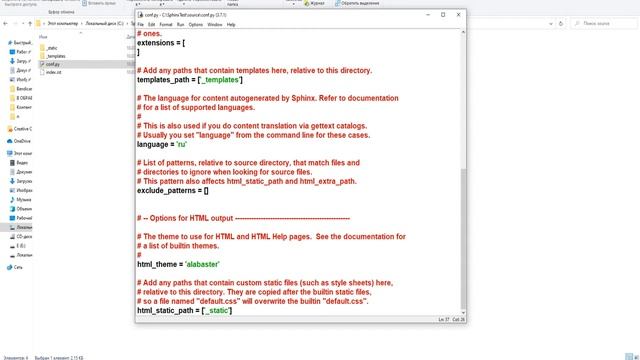
Task: Open recent locations dropdown in Explorer
Action: [23, 24]
